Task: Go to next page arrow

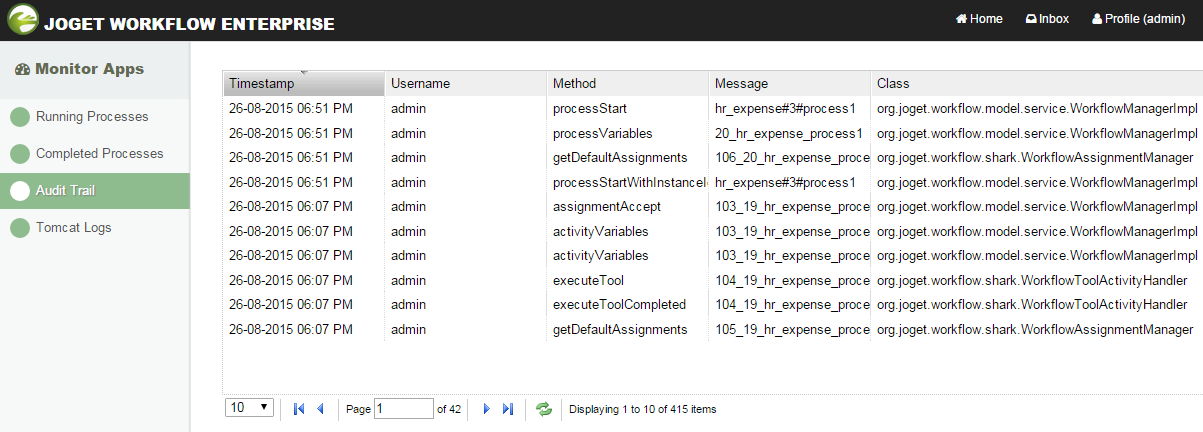Action: pyautogui.click(x=487, y=409)
